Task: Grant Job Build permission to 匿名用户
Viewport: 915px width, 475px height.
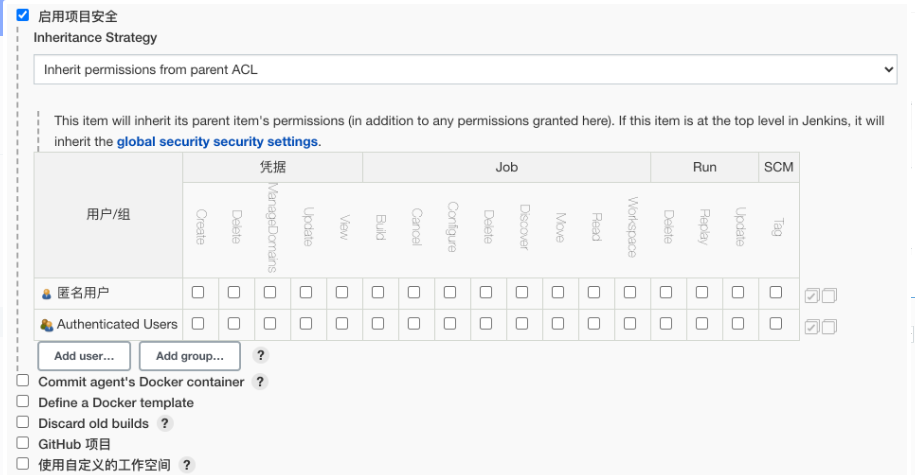Action: [x=378, y=293]
